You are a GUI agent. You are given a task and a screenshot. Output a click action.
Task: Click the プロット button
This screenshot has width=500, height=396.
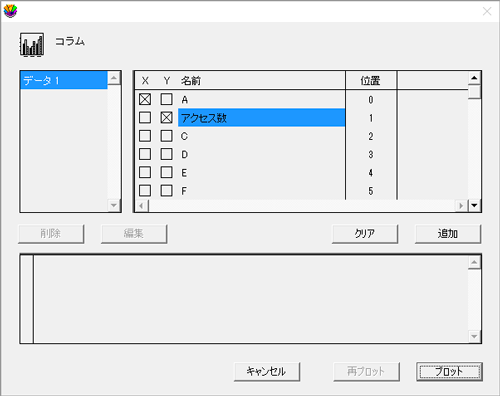(449, 371)
